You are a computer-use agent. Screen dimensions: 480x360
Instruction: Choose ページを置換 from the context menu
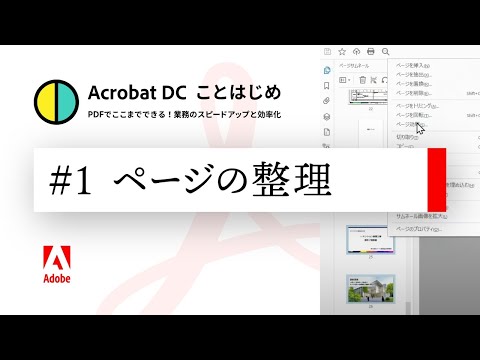tap(413, 84)
